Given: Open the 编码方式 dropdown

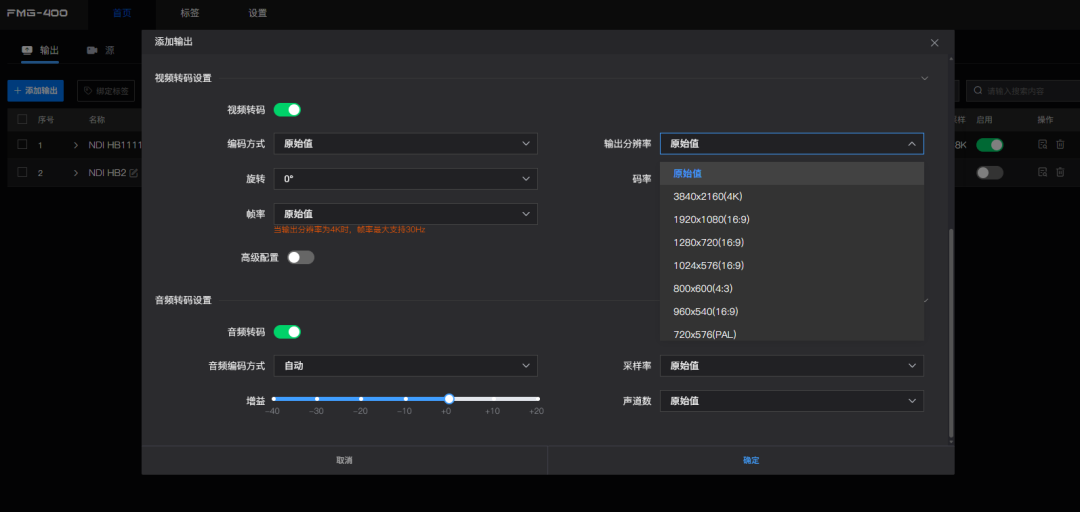Looking at the screenshot, I should (405, 144).
